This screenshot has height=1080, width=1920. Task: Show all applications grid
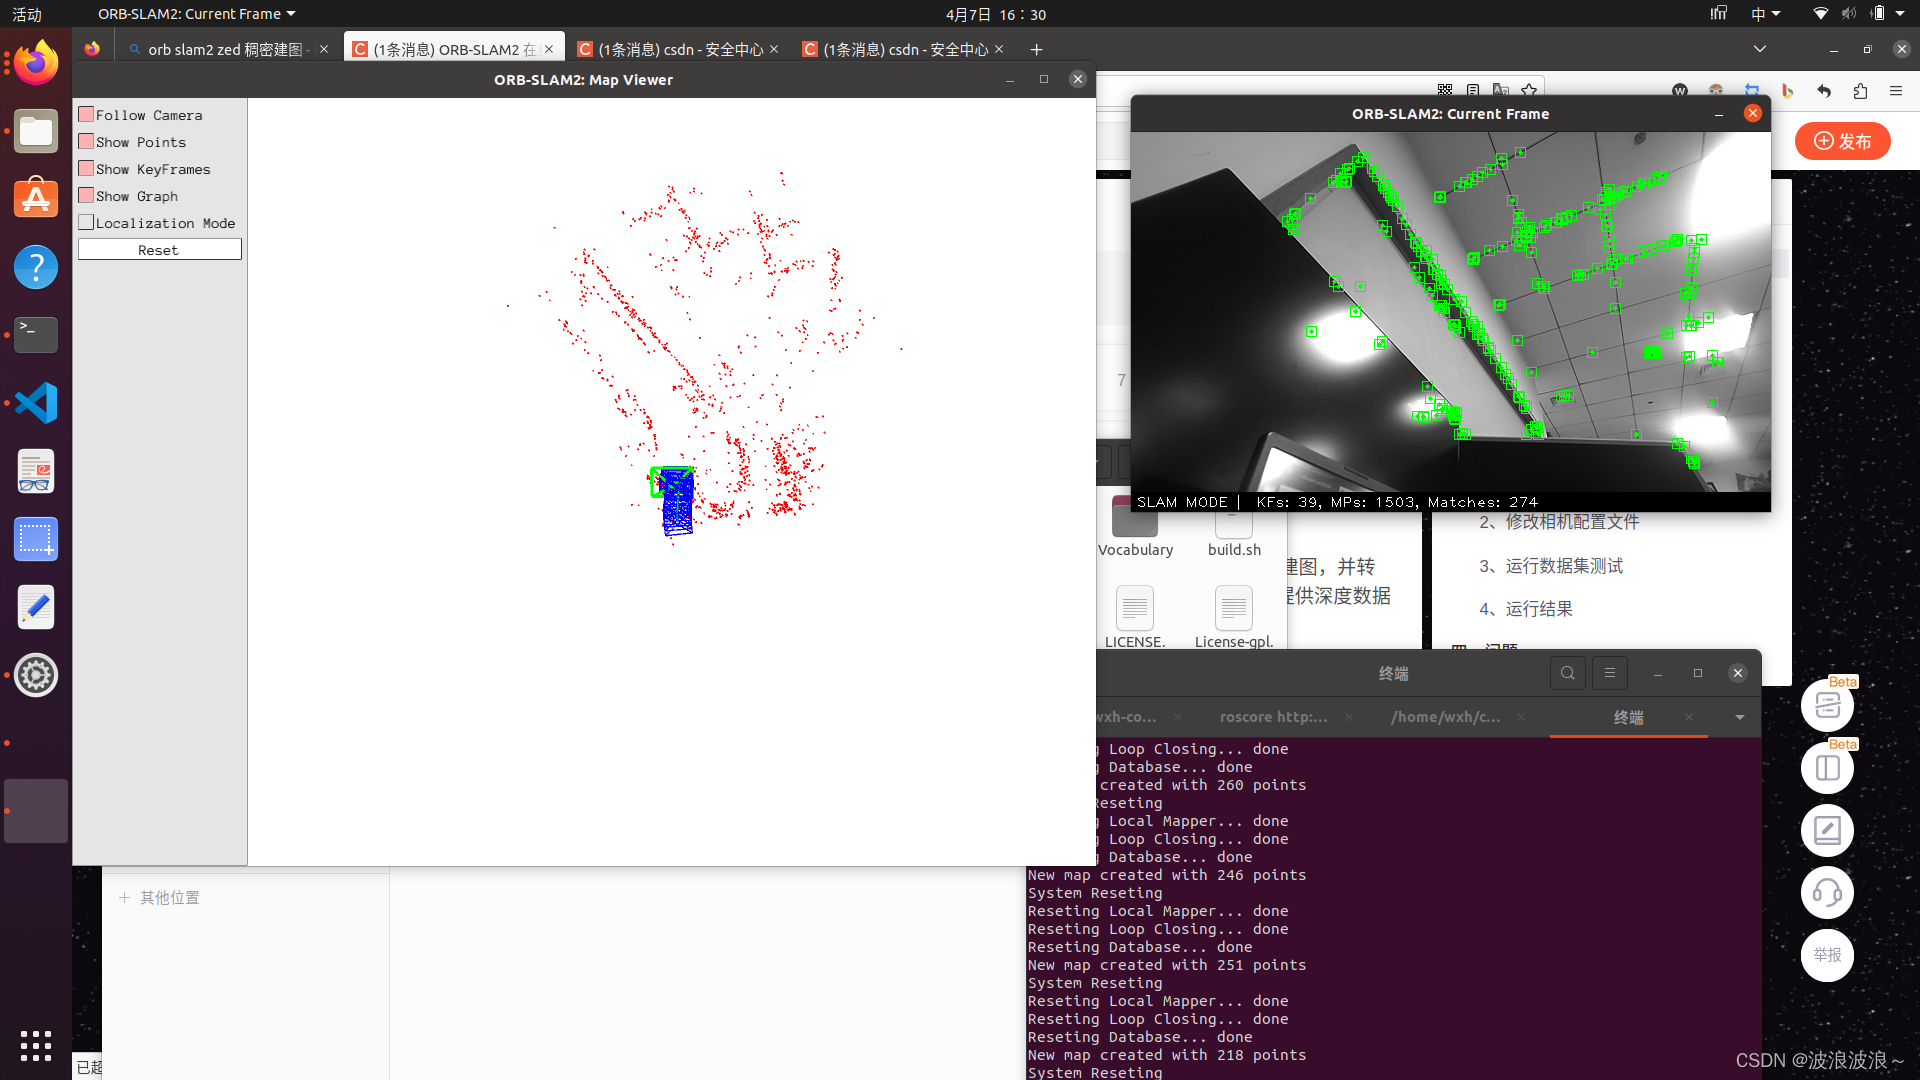tap(36, 1045)
